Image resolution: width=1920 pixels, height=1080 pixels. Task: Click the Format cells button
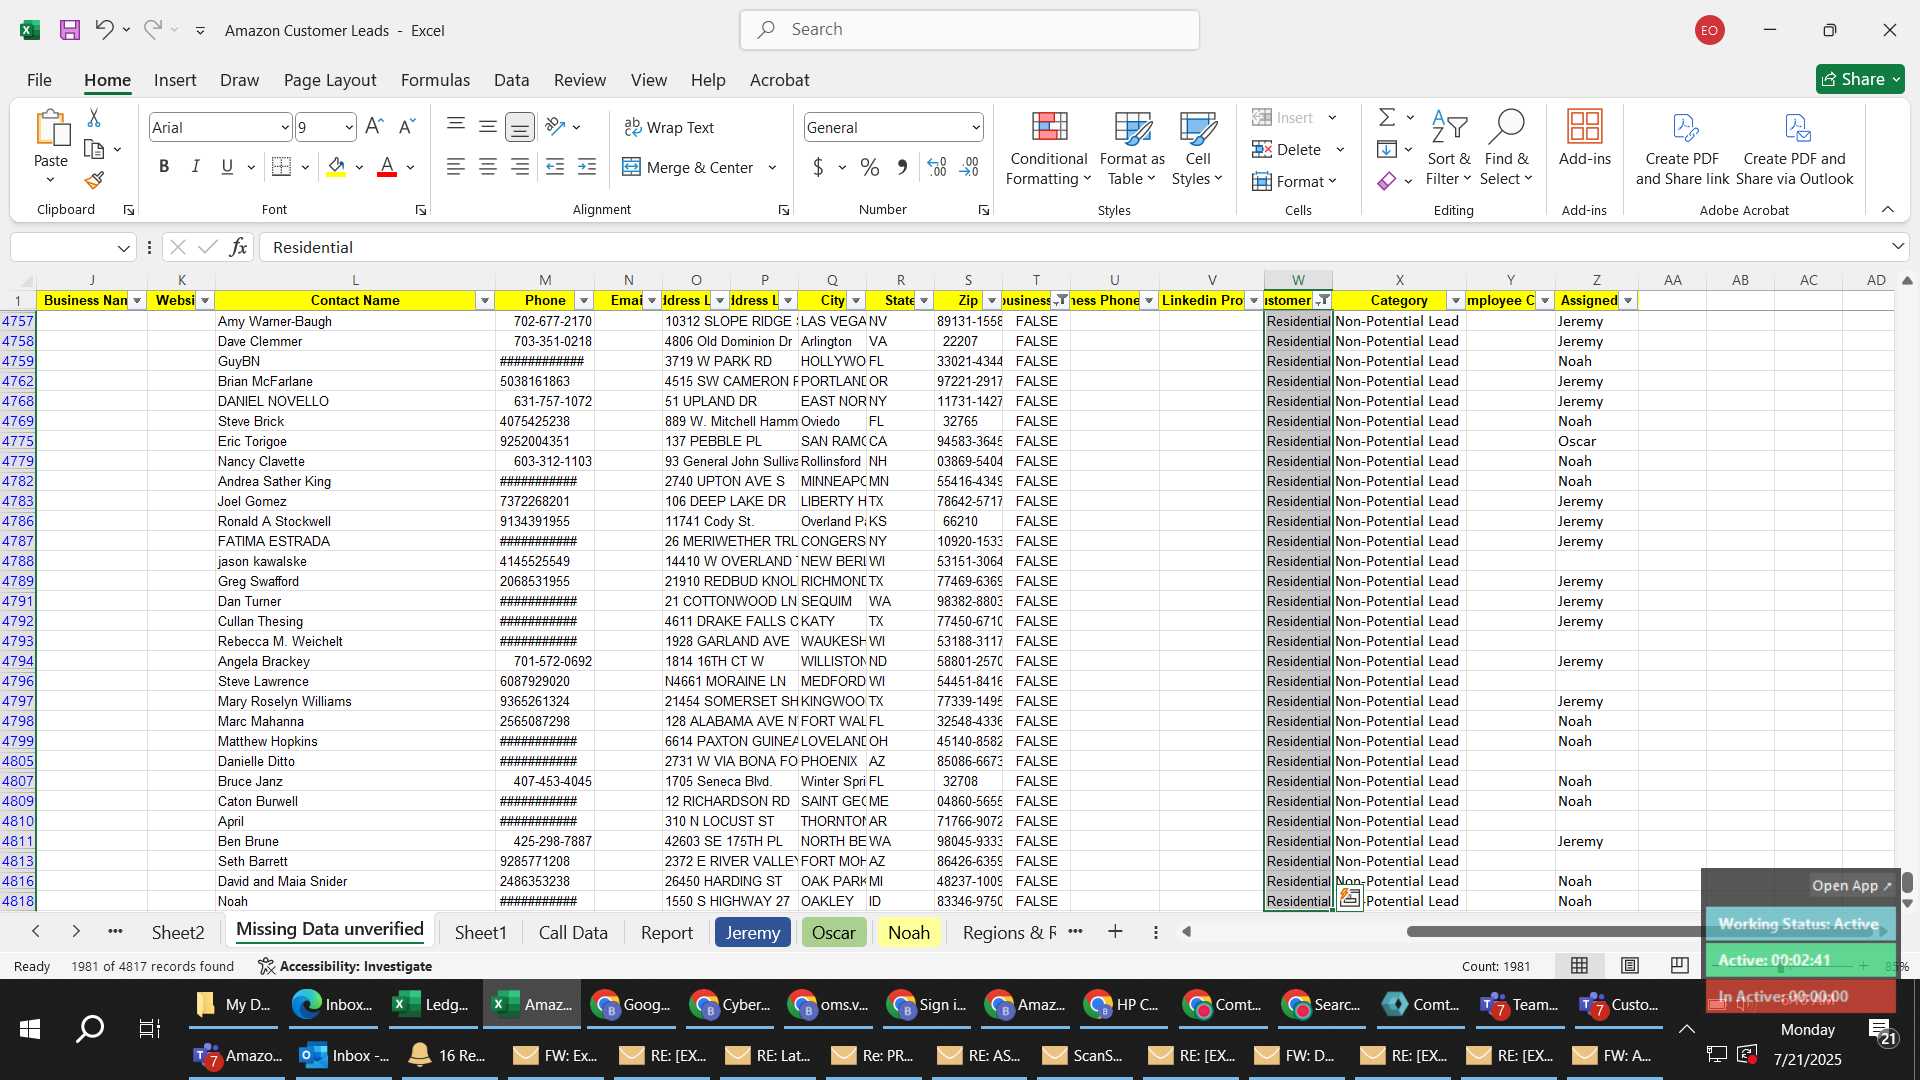[x=1295, y=181]
